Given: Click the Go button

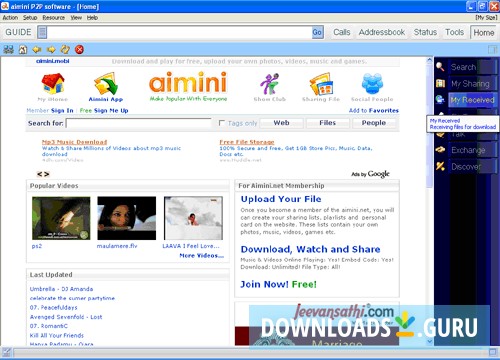Looking at the screenshot, I should pyautogui.click(x=317, y=32).
